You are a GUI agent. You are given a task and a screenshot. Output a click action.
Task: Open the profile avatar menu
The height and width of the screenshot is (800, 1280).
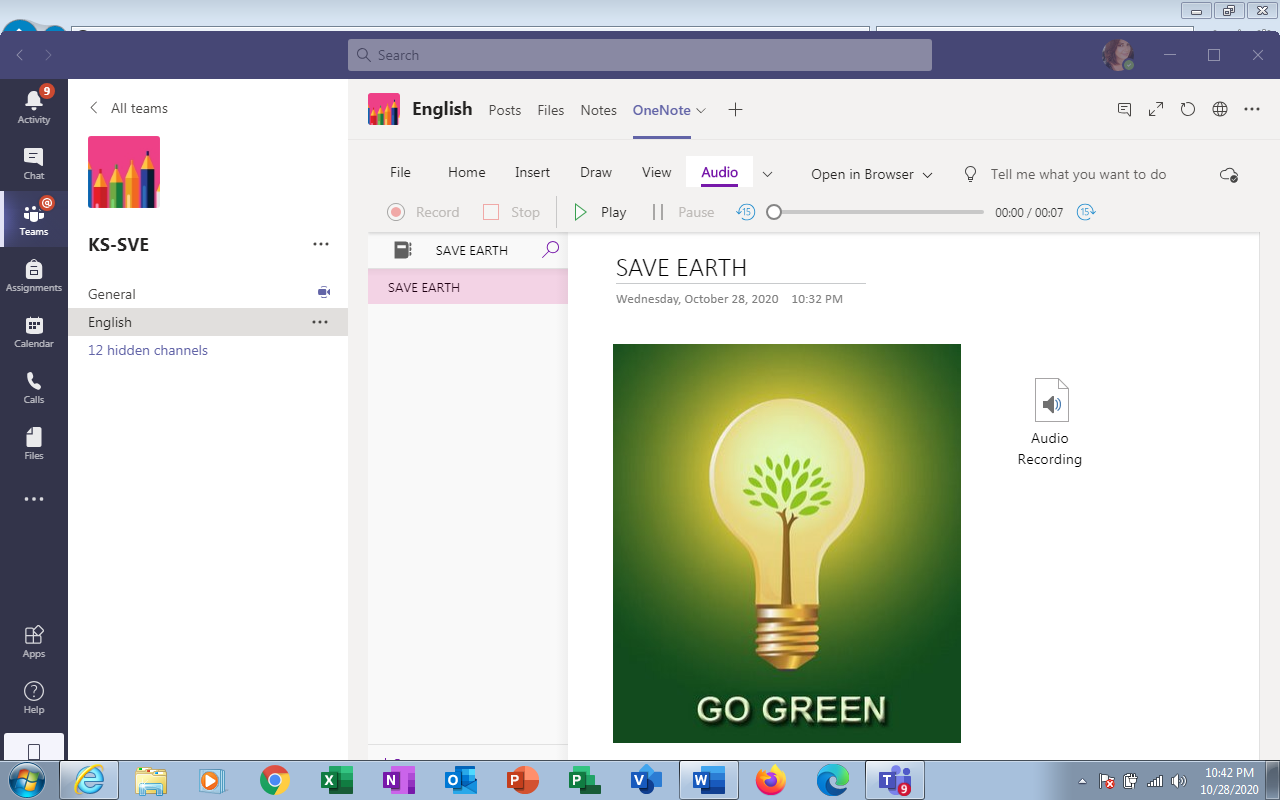tap(1118, 55)
